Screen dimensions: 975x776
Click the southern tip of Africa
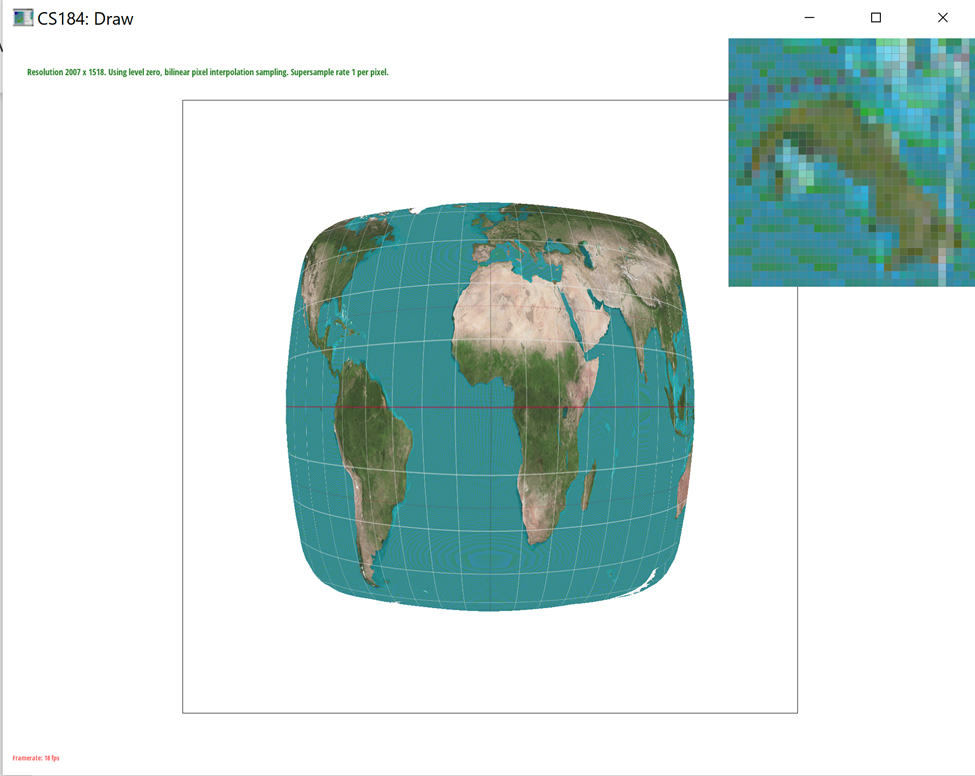[540, 535]
